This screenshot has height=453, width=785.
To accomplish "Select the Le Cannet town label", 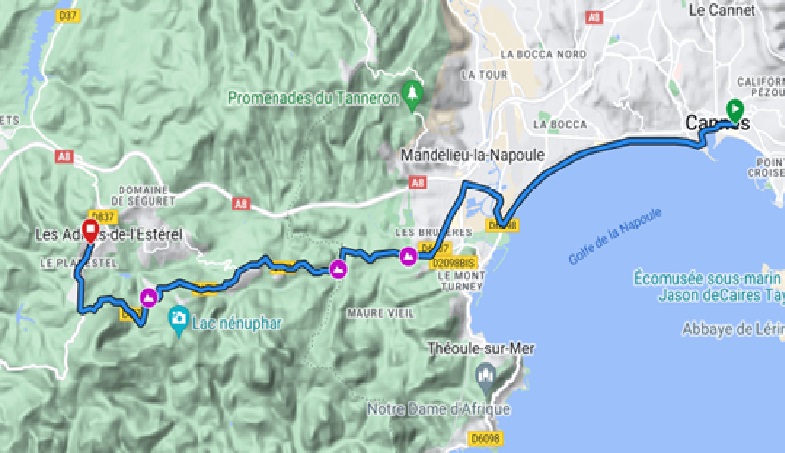I will coord(721,10).
